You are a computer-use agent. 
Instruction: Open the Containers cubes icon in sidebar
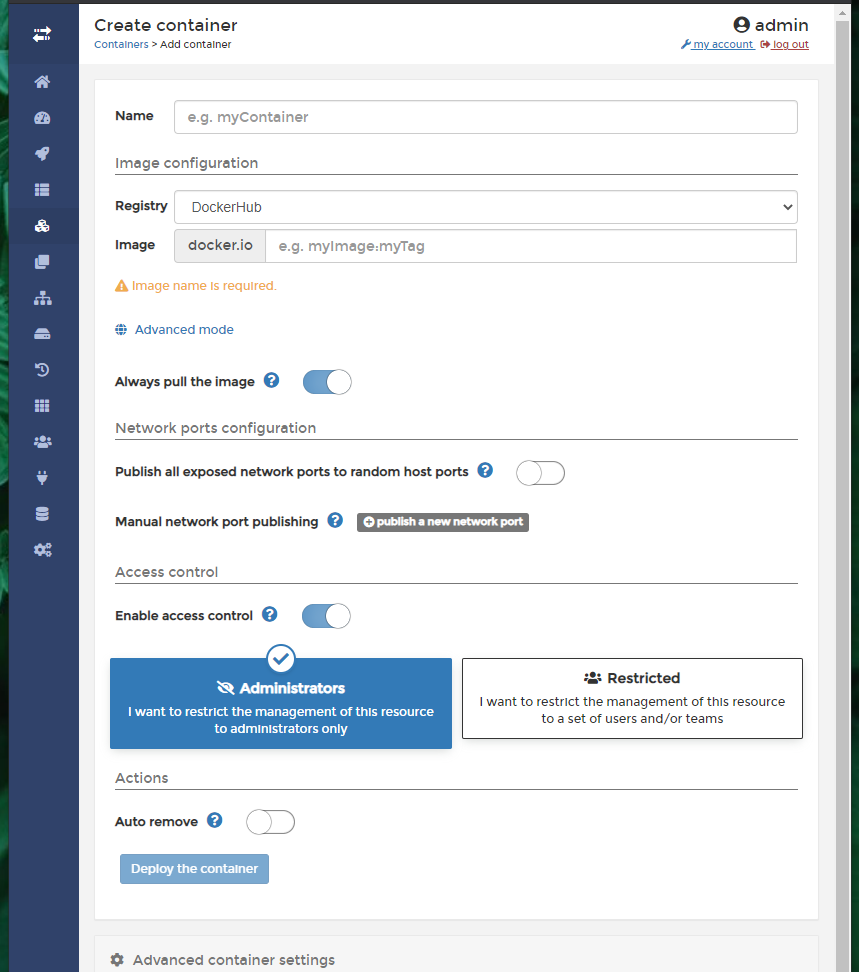[x=42, y=225]
